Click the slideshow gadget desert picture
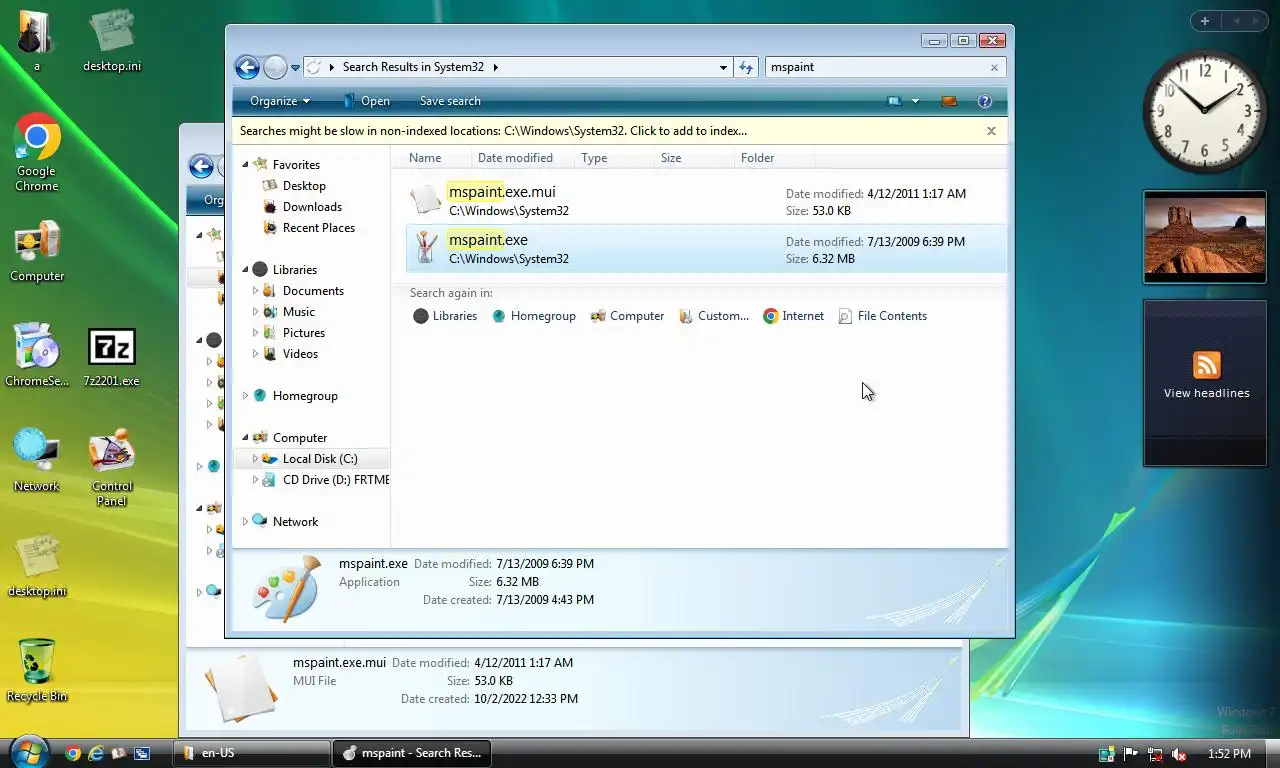This screenshot has height=768, width=1280. 1204,235
